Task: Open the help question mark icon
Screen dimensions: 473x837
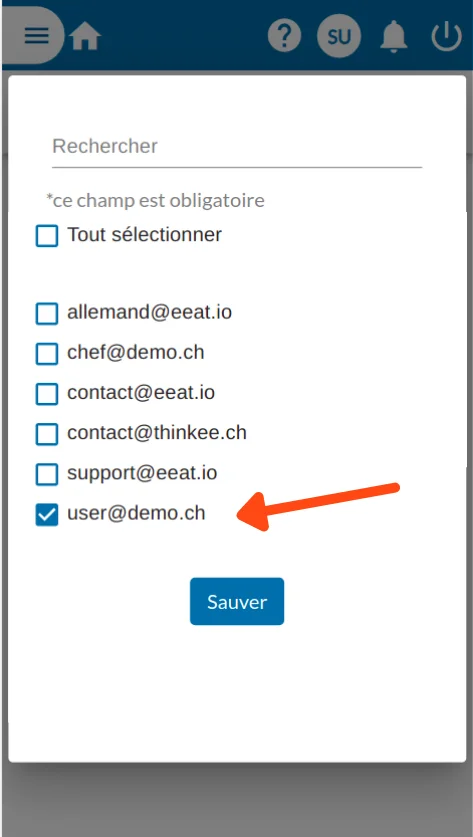Action: point(284,35)
